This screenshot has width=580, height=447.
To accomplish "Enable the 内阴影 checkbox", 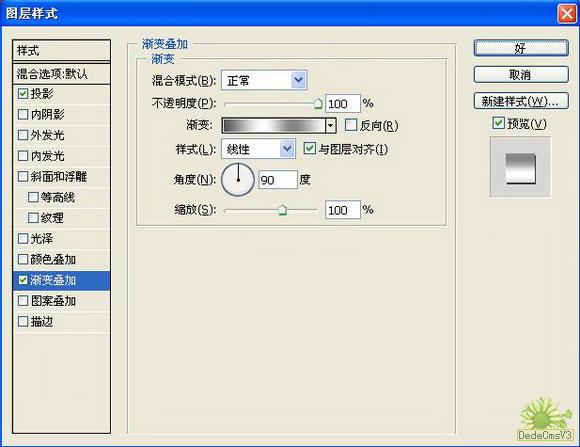I will (23, 114).
